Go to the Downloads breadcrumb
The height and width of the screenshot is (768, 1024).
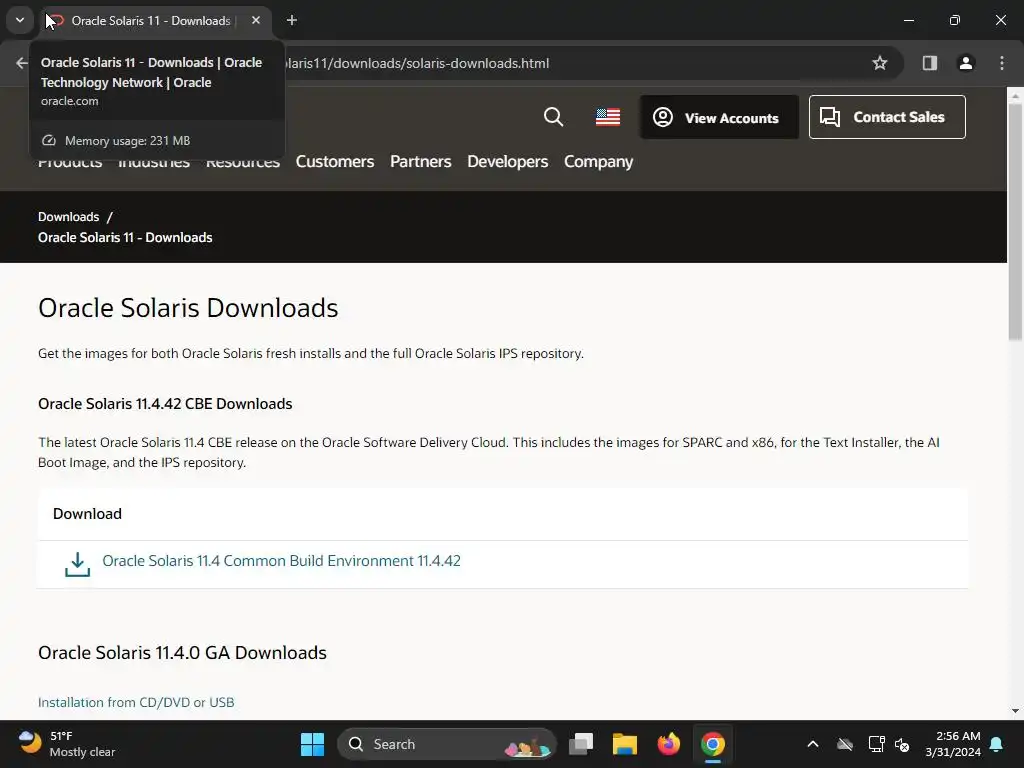[69, 217]
